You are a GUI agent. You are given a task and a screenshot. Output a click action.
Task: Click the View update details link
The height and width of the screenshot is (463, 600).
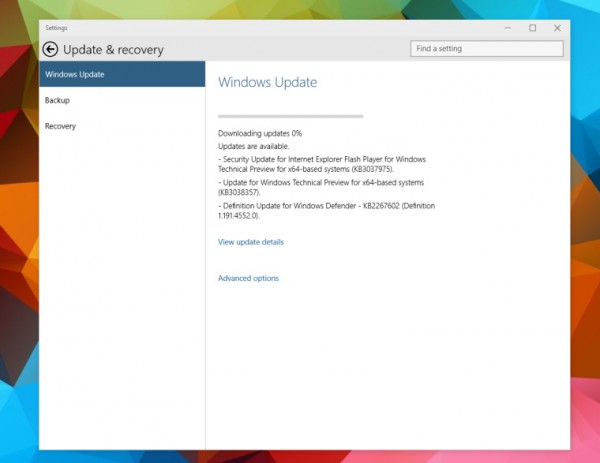[251, 242]
